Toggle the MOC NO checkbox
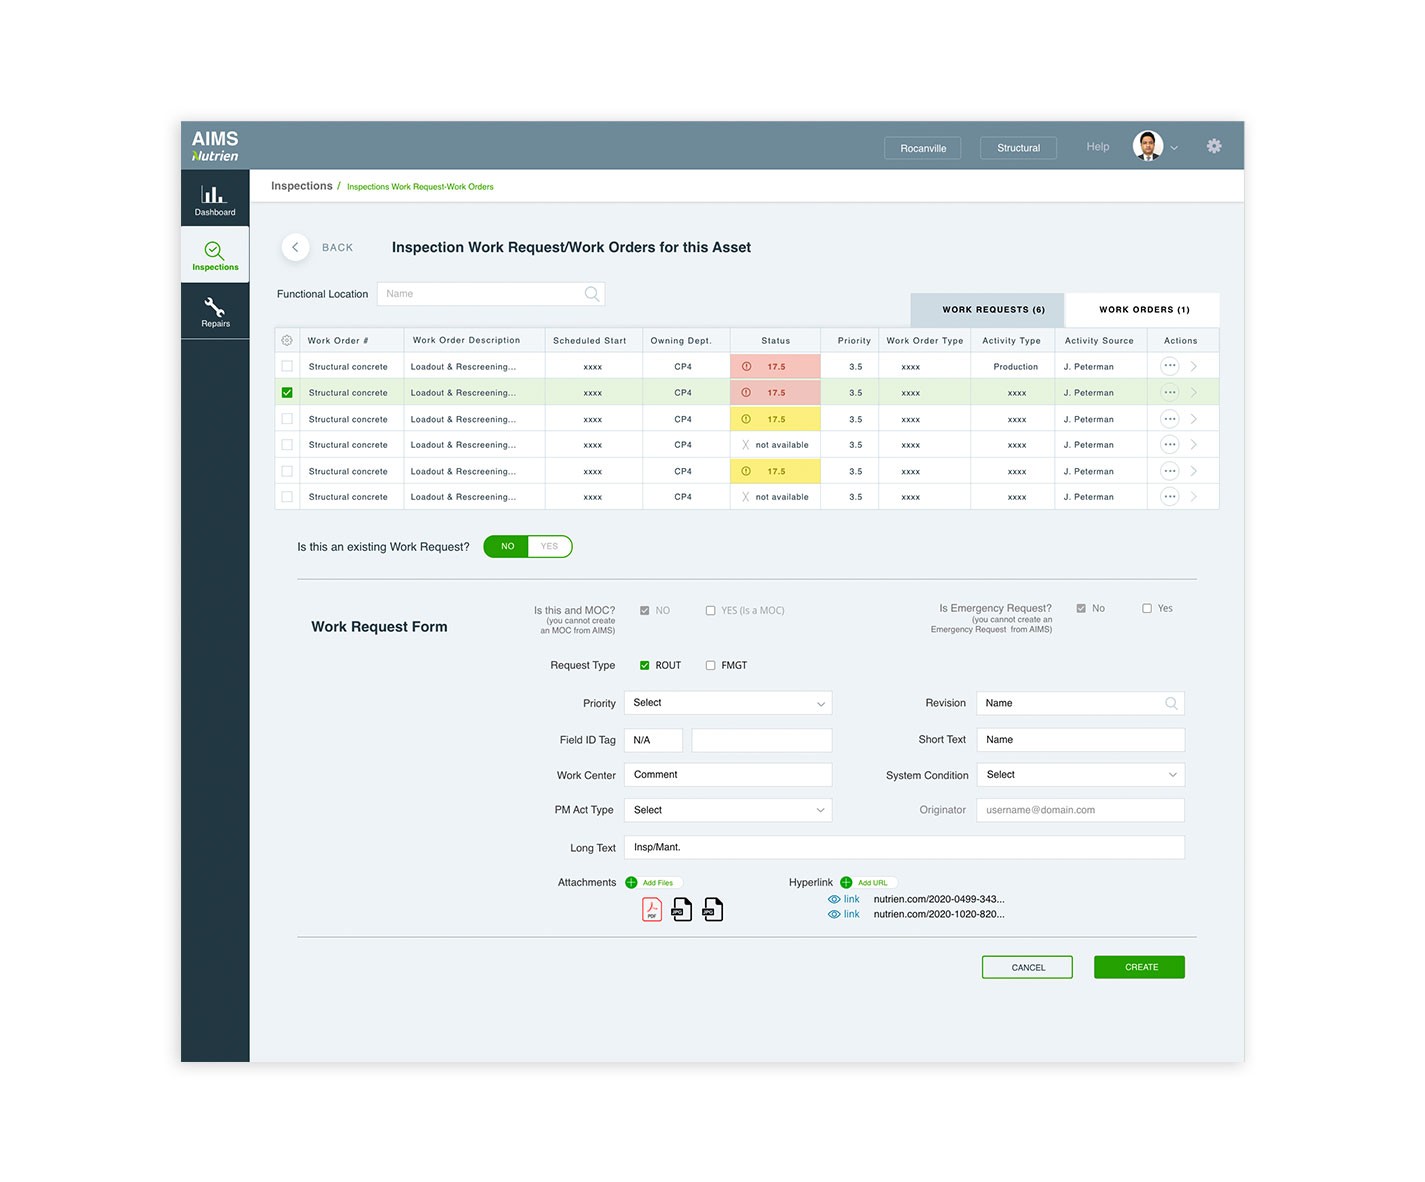The image size is (1425, 1182). [645, 610]
